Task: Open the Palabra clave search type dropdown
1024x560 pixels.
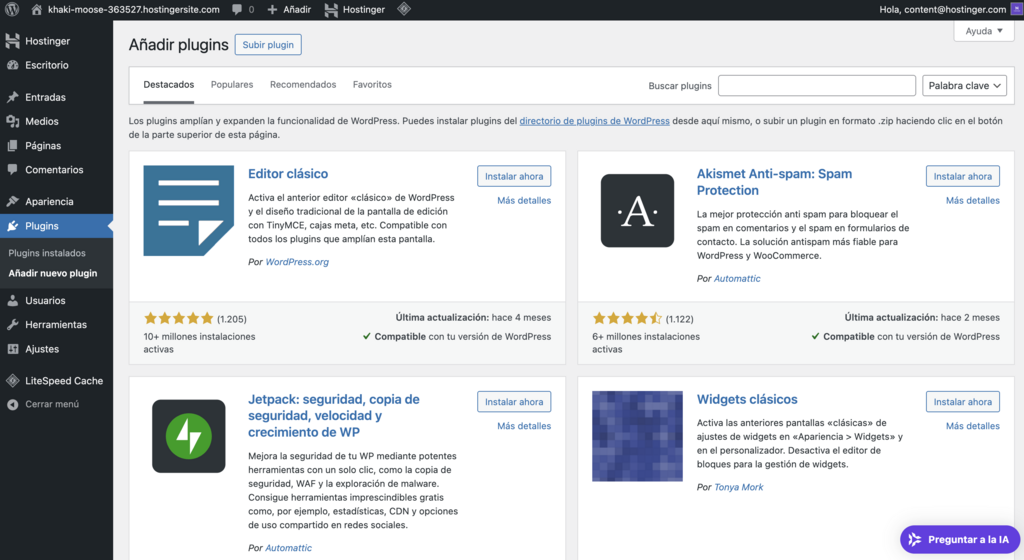Action: (965, 86)
